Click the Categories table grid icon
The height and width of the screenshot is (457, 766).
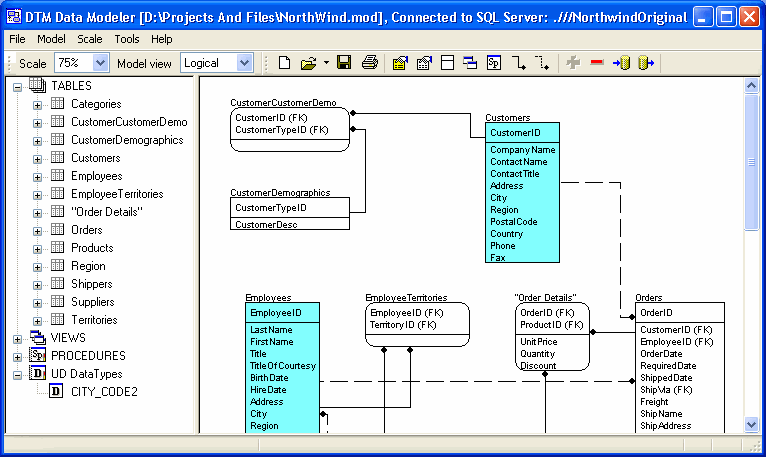point(58,103)
